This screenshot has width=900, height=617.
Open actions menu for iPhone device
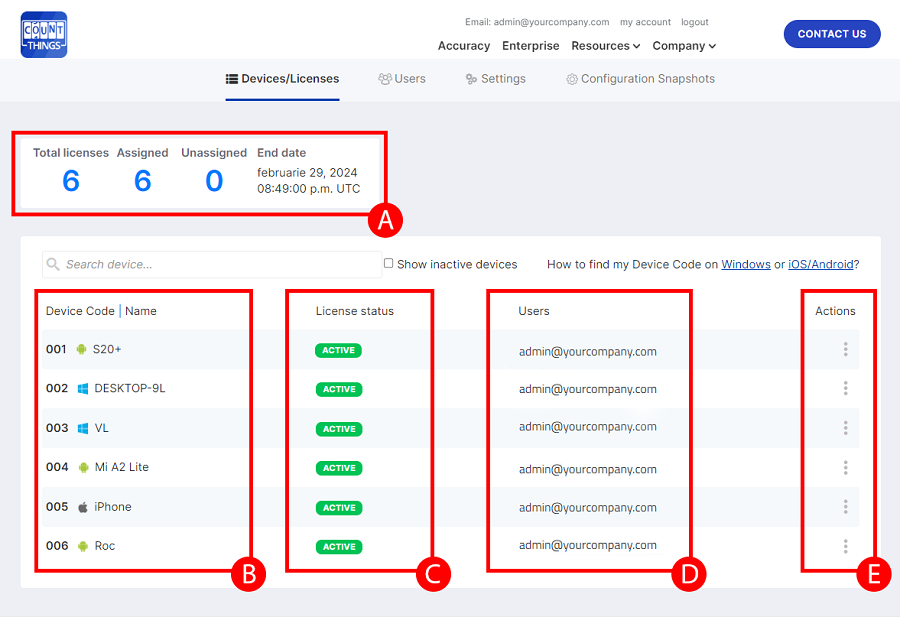coord(845,507)
